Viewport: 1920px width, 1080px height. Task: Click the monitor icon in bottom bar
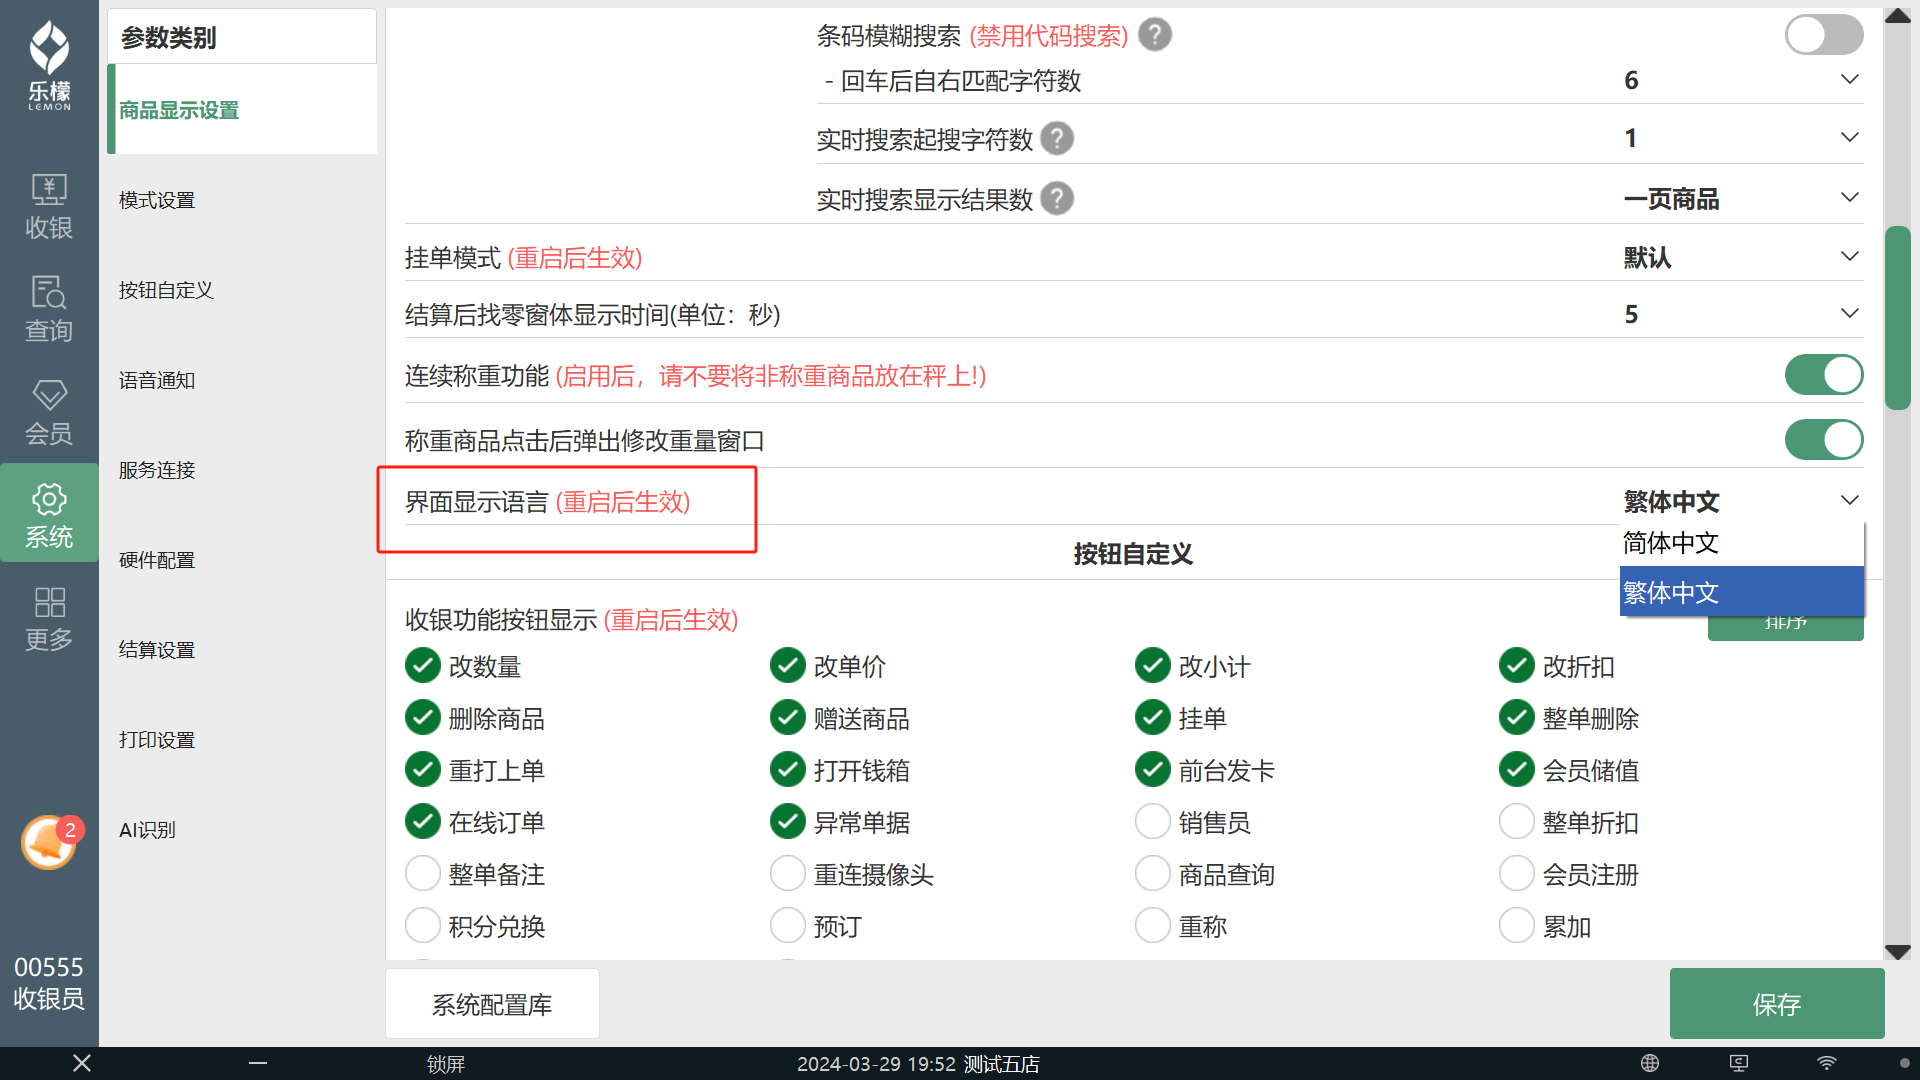pyautogui.click(x=1739, y=1063)
